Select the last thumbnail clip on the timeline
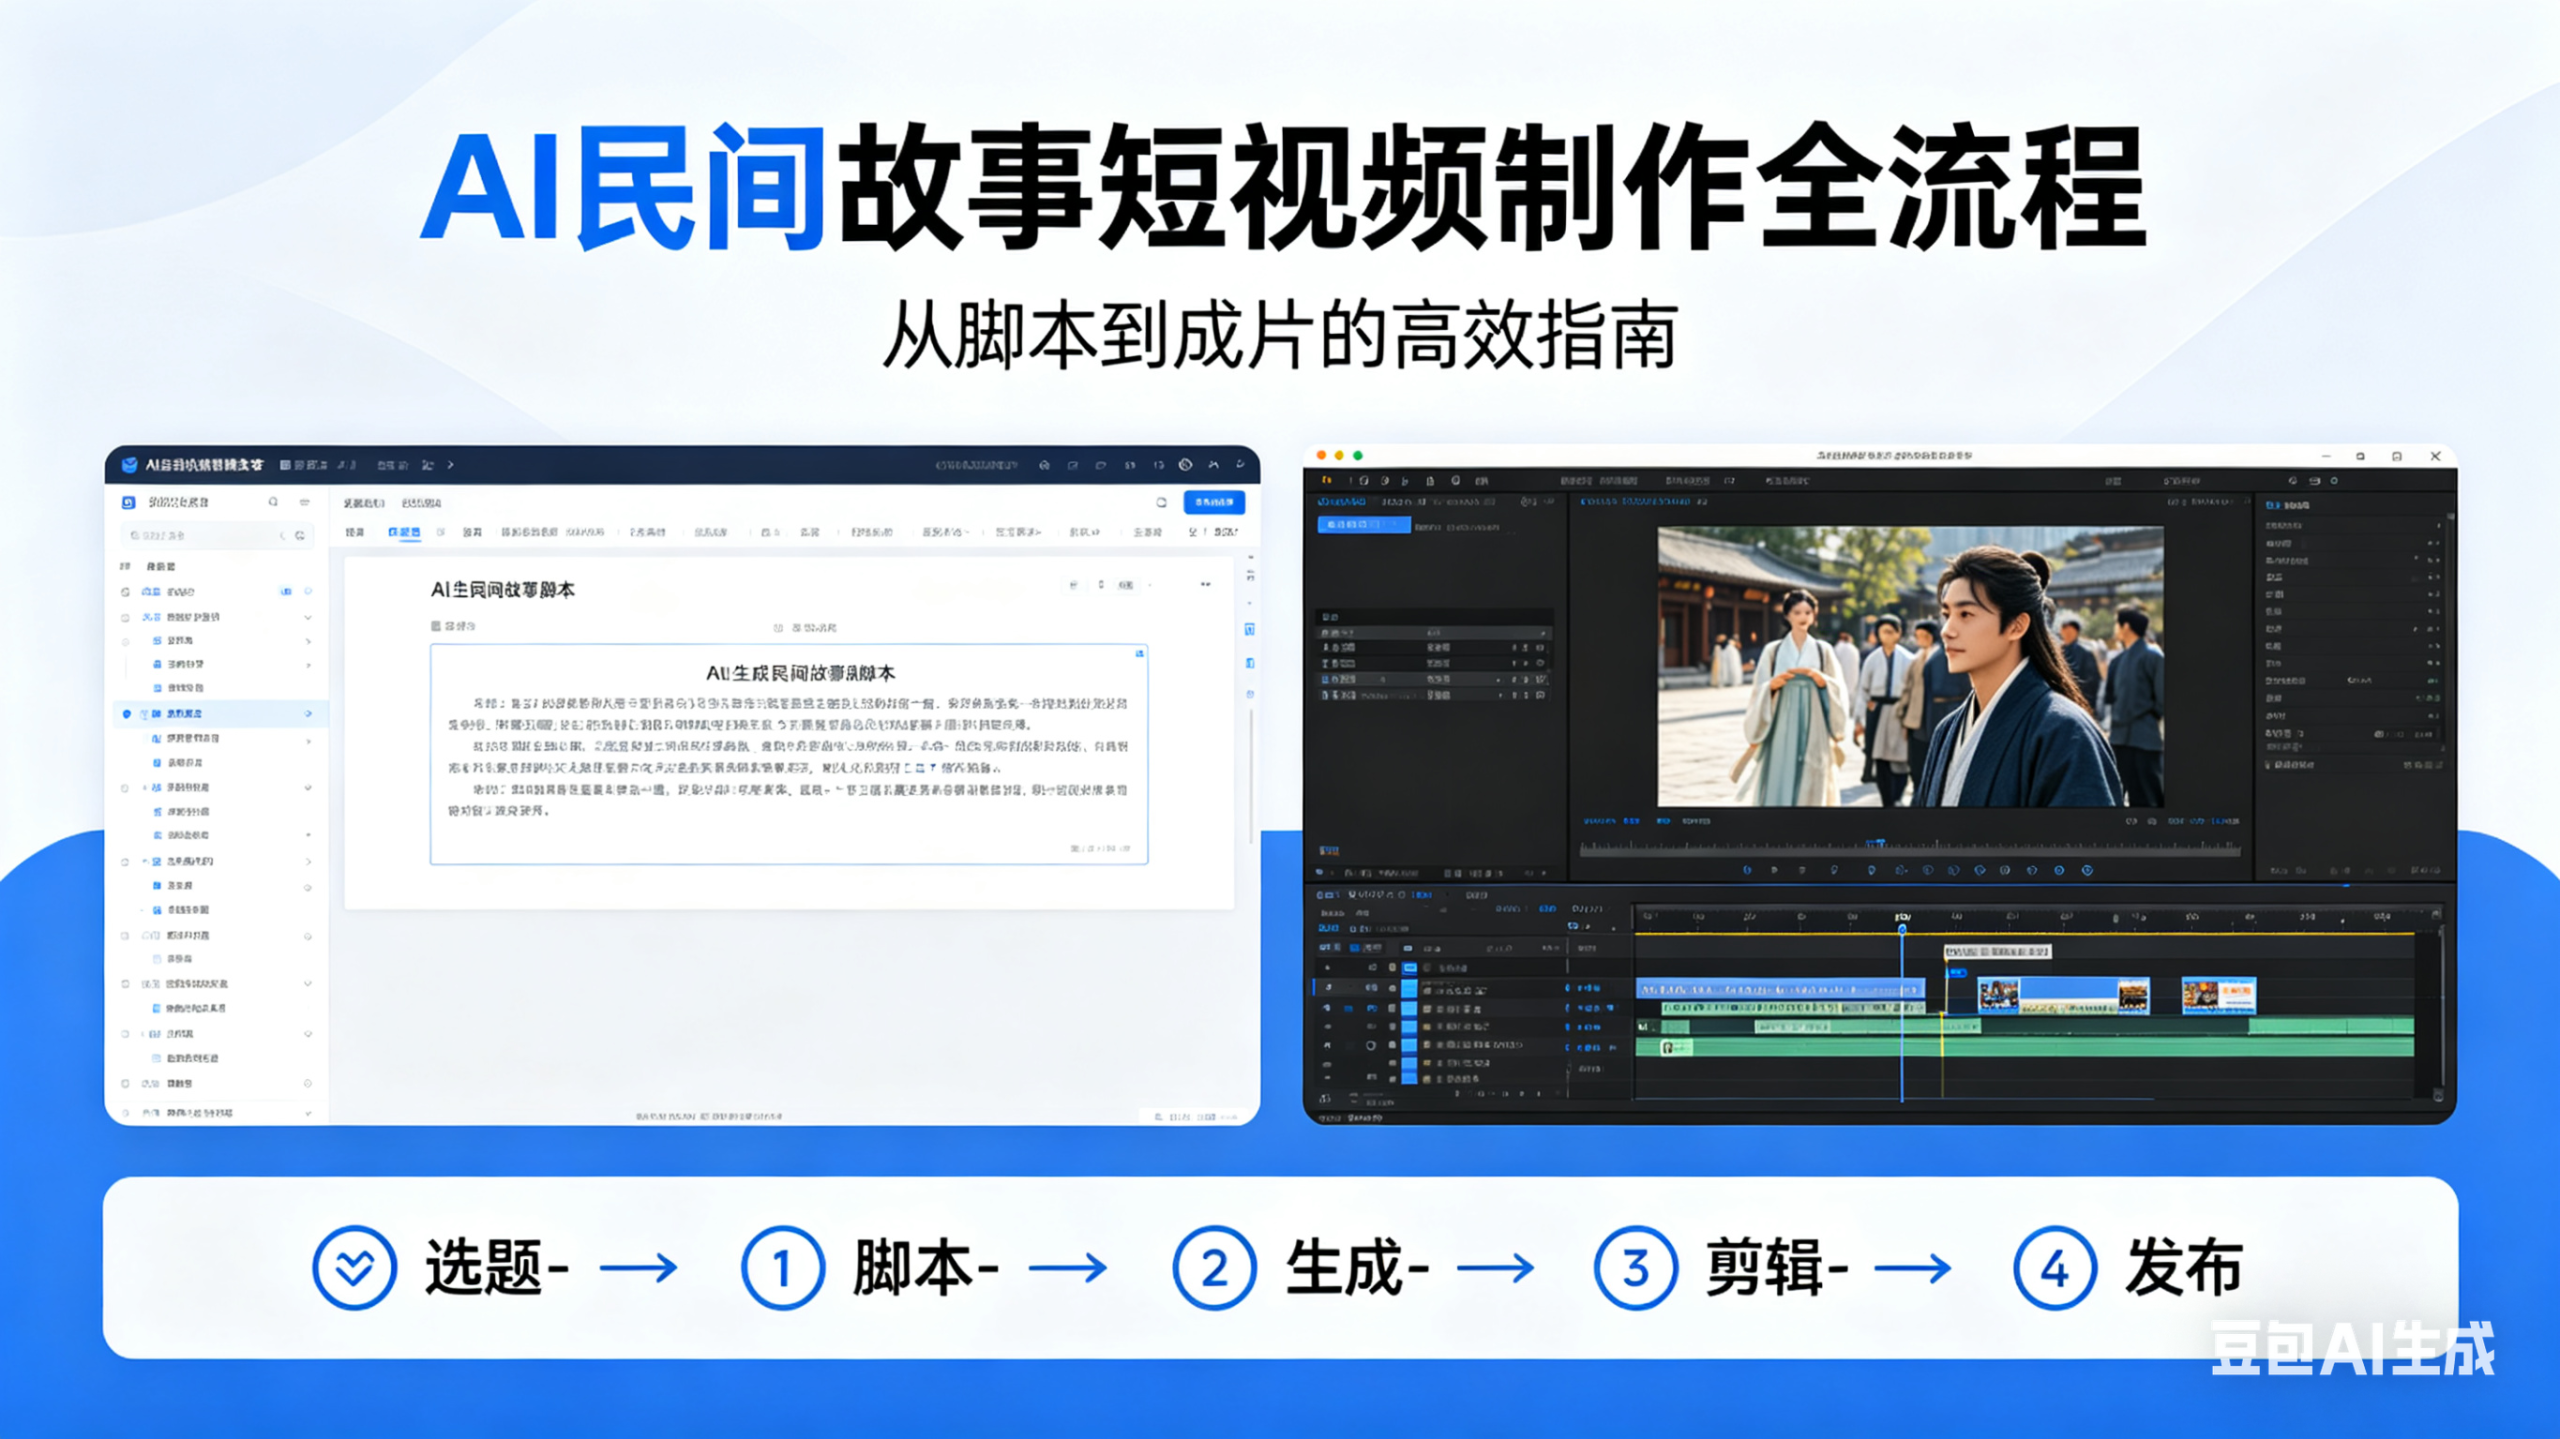This screenshot has height=1439, width=2560. pos(2218,996)
